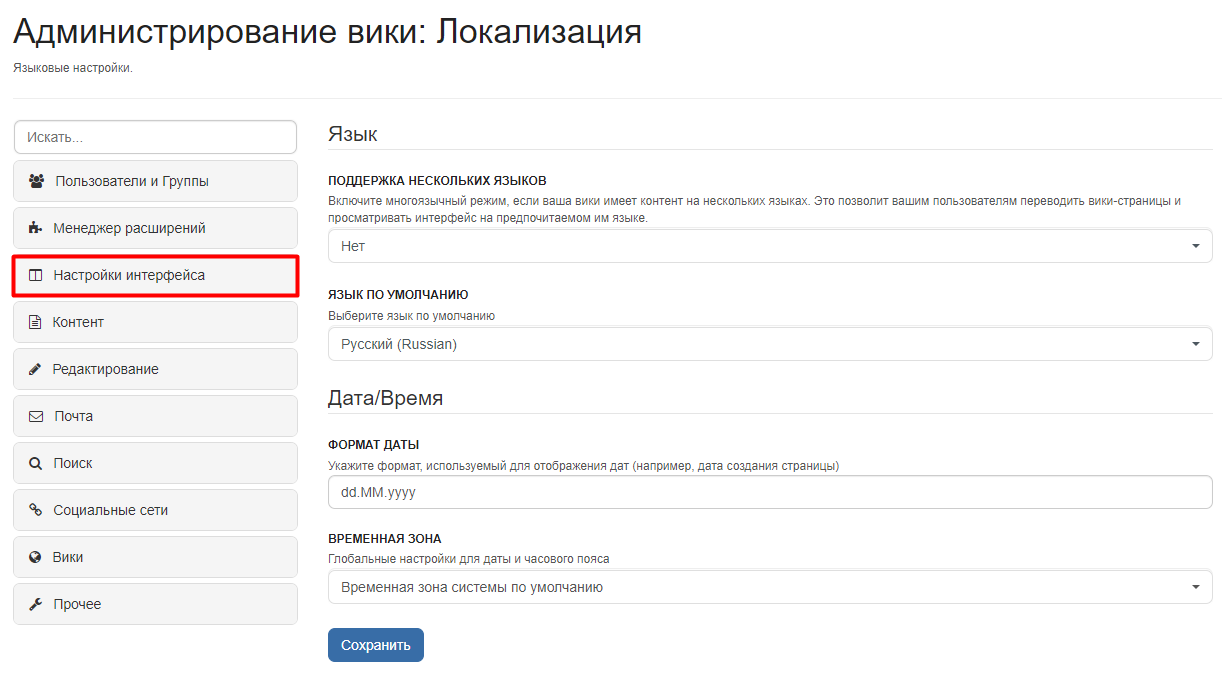Click the ЯЗЫК ПО УМОЛЧАНИЮ label
Screen dimensions: 1222x683
coord(398,295)
